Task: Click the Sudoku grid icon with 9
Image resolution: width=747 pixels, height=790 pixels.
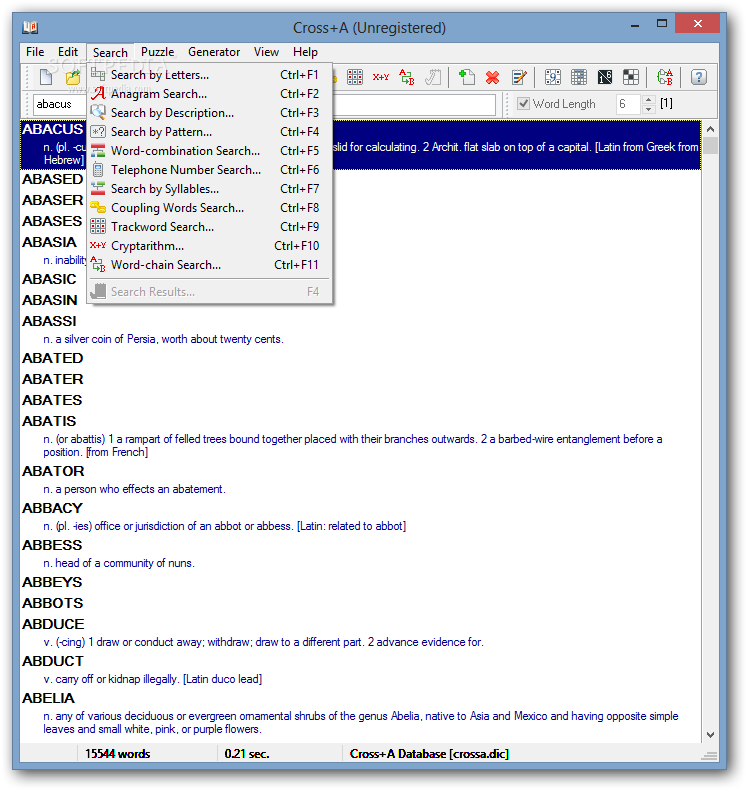Action: point(553,77)
